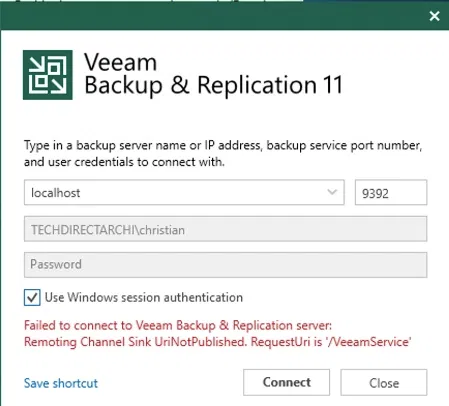449x406 pixels.
Task: Select the 9392 port number field
Action: point(391,193)
